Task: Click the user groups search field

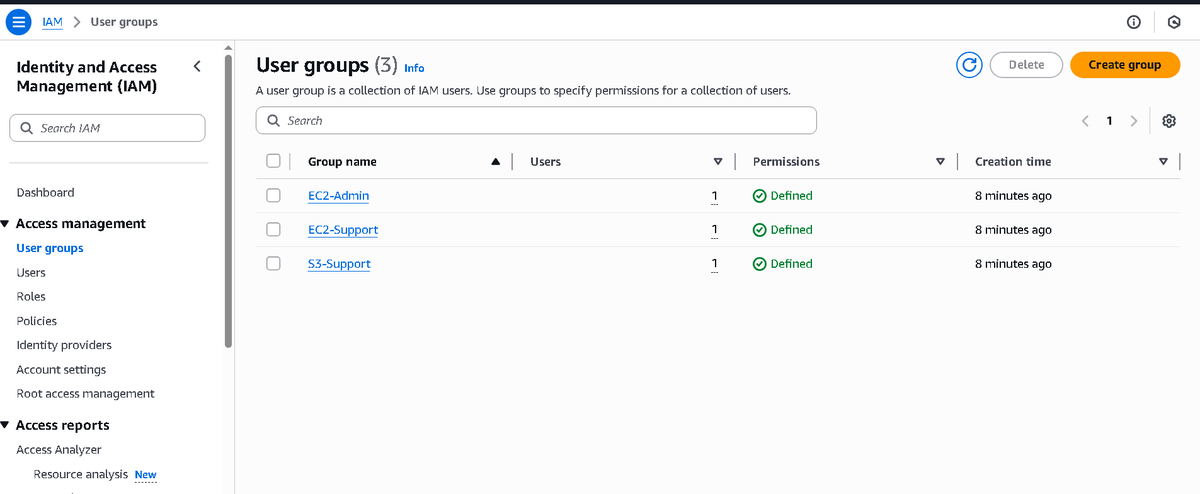Action: click(536, 121)
